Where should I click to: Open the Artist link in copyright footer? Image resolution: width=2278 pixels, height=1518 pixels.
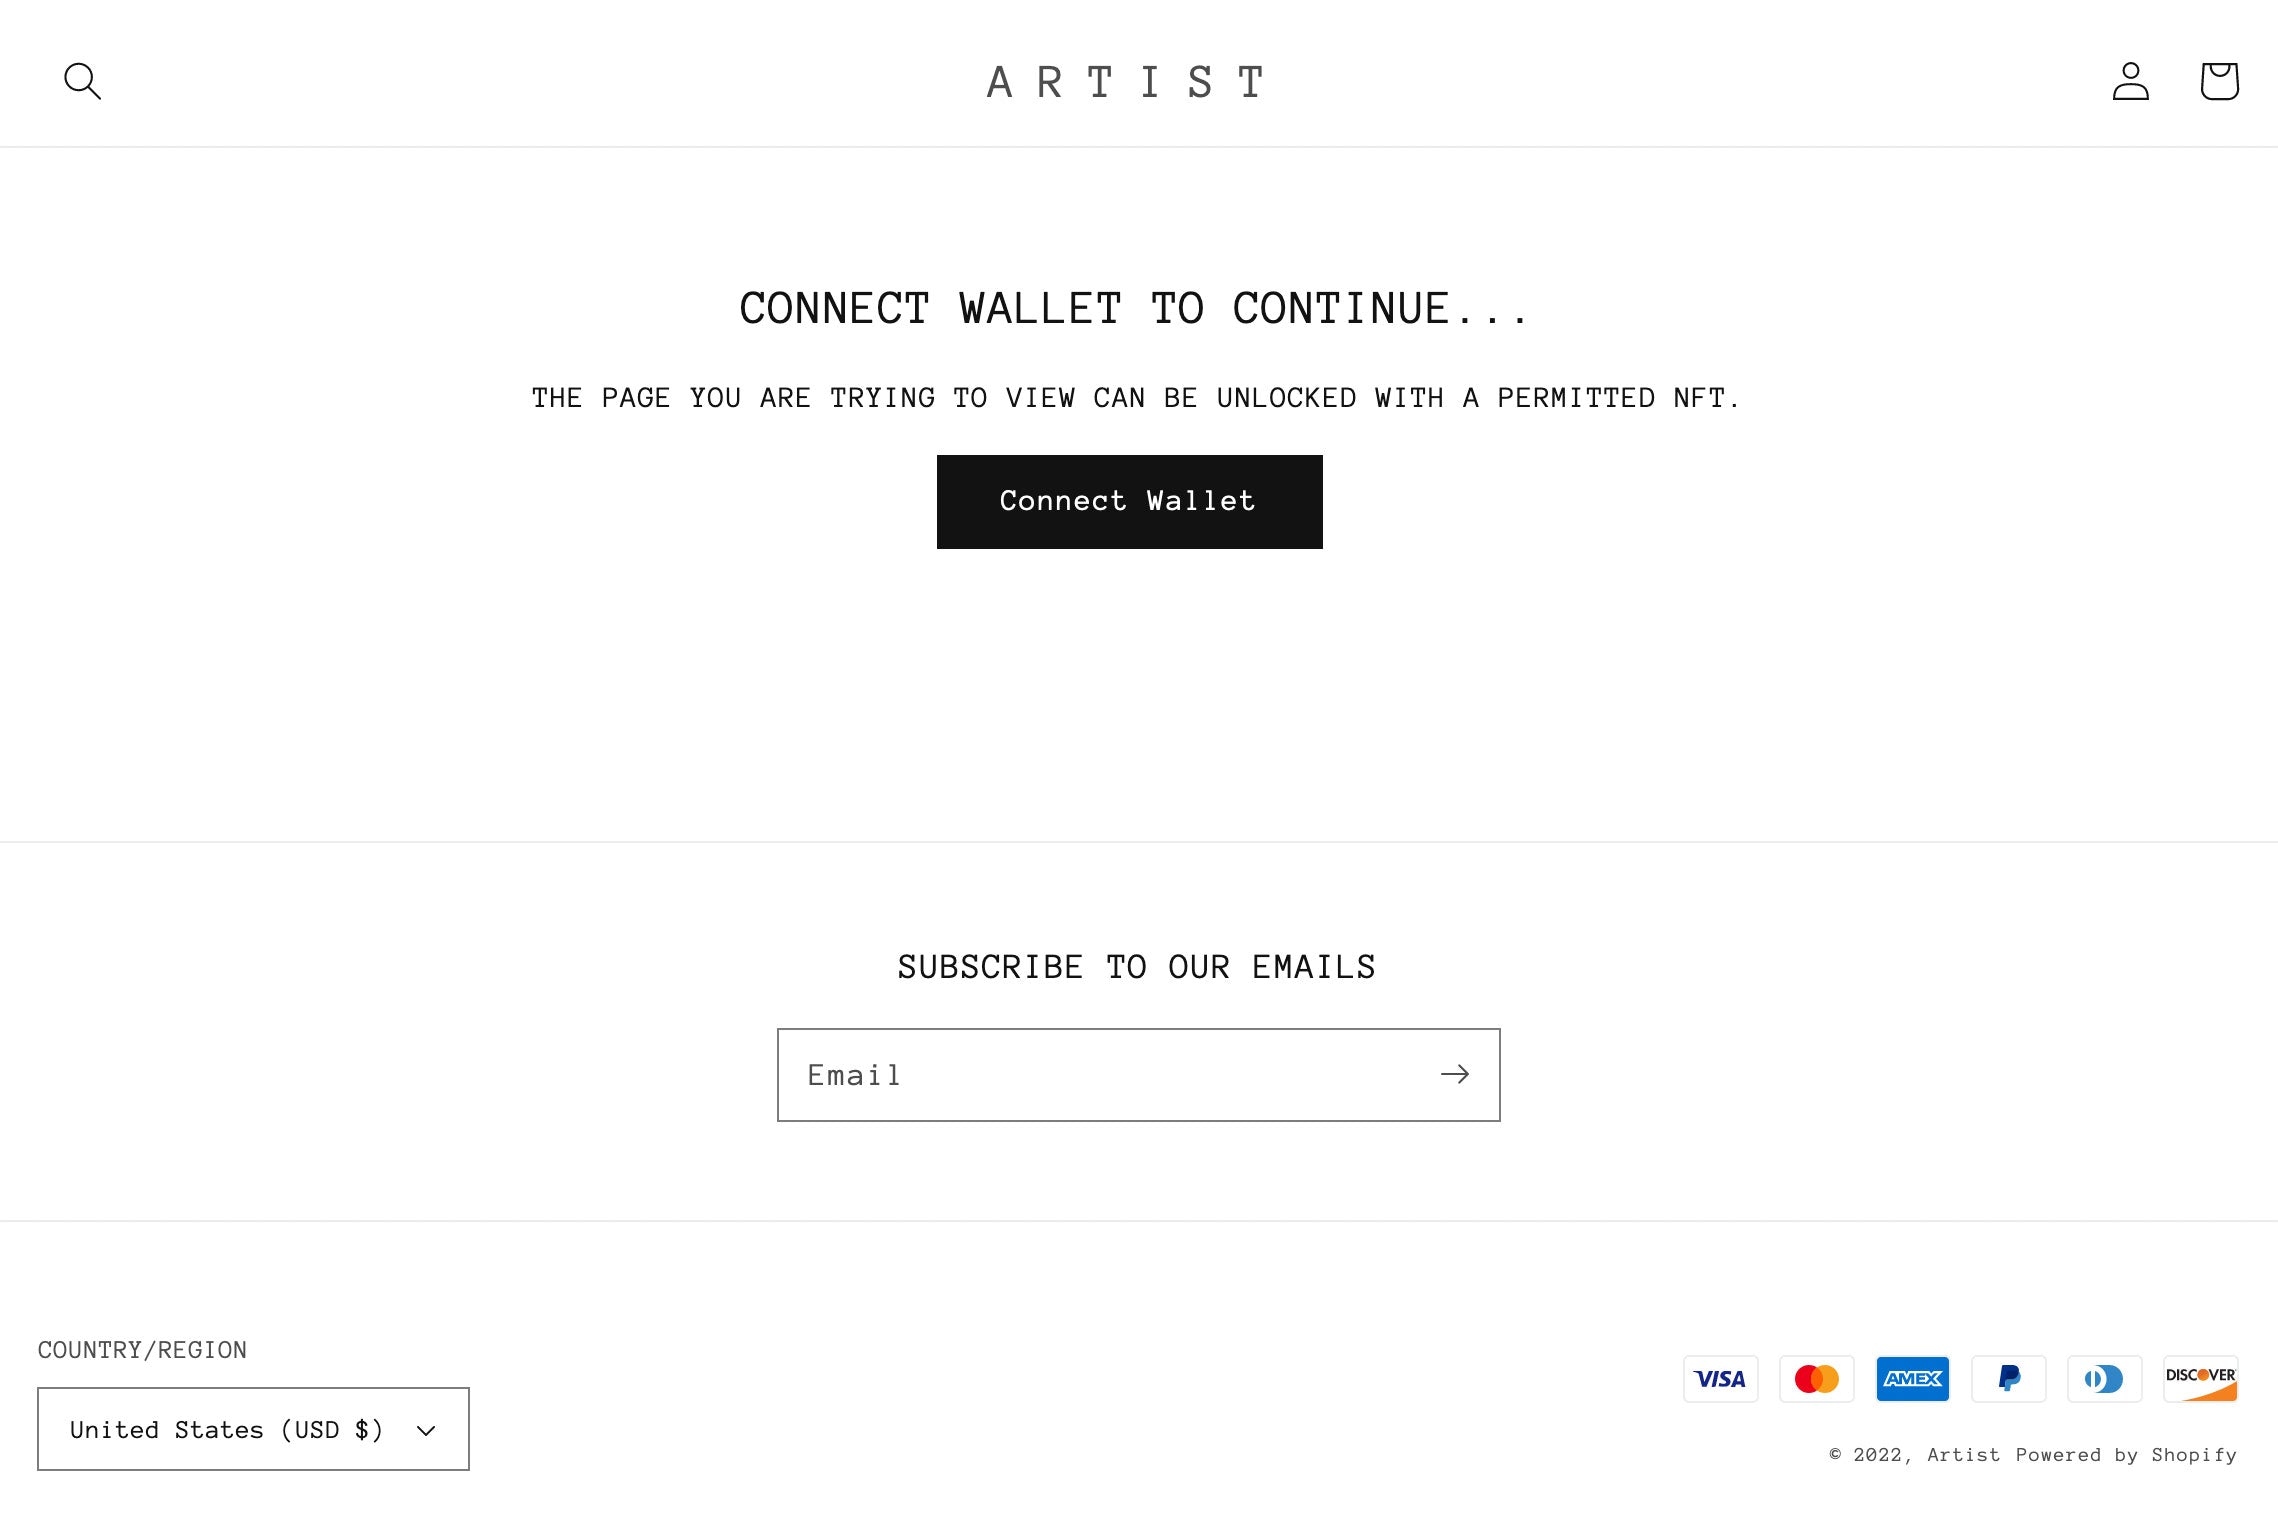point(1963,1455)
